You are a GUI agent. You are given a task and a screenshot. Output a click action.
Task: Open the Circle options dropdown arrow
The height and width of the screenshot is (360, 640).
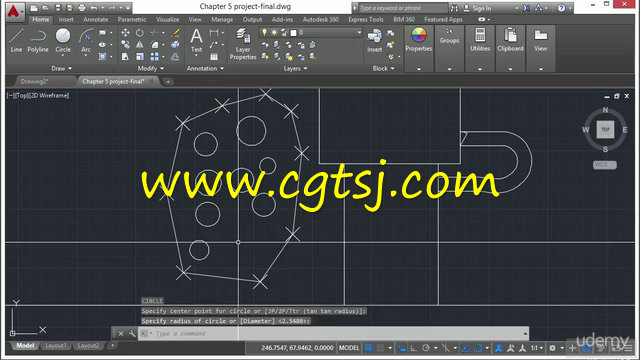click(x=63, y=56)
